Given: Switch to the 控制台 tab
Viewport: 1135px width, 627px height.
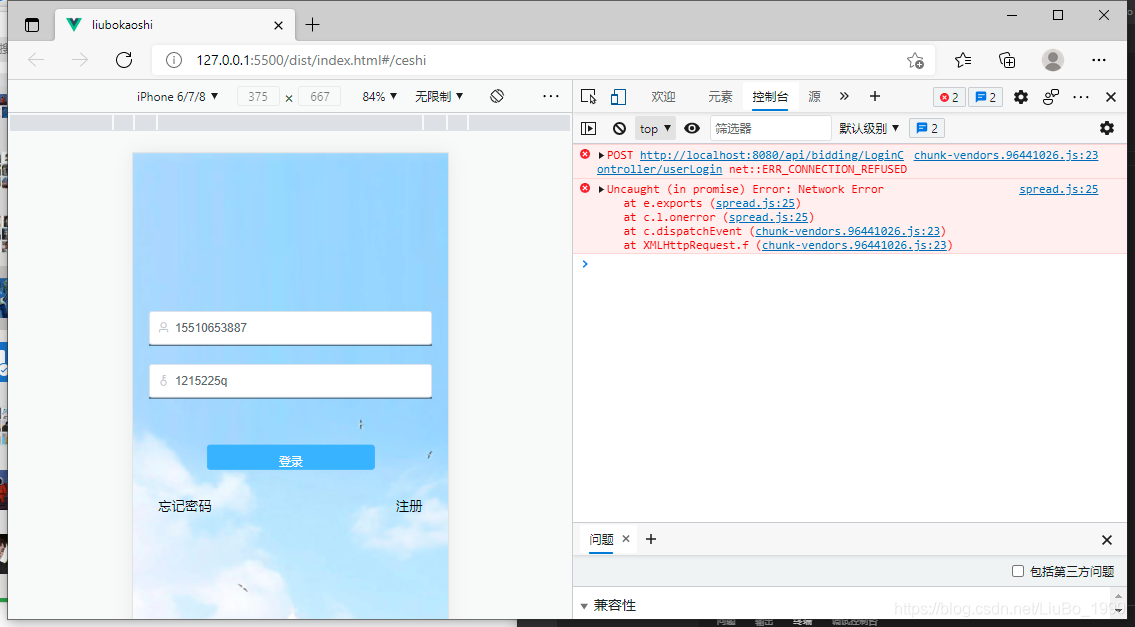Looking at the screenshot, I should pyautogui.click(x=770, y=97).
